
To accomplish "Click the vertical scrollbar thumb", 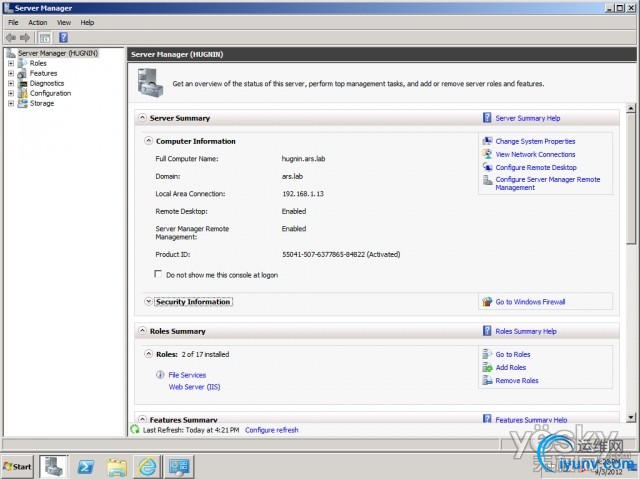I will [631, 178].
